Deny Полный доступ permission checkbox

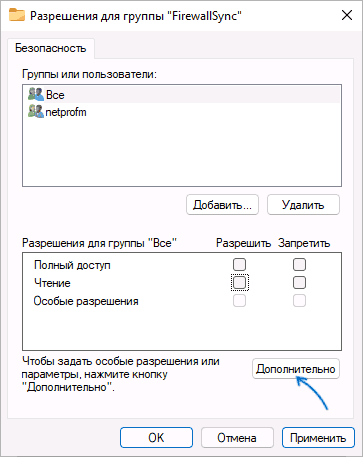coord(299,265)
